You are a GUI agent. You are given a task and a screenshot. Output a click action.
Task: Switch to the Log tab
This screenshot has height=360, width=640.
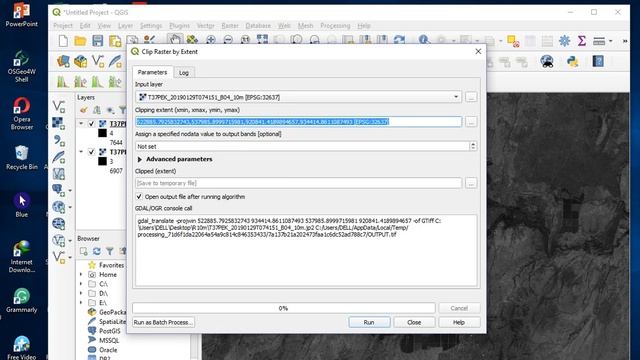[x=184, y=73]
